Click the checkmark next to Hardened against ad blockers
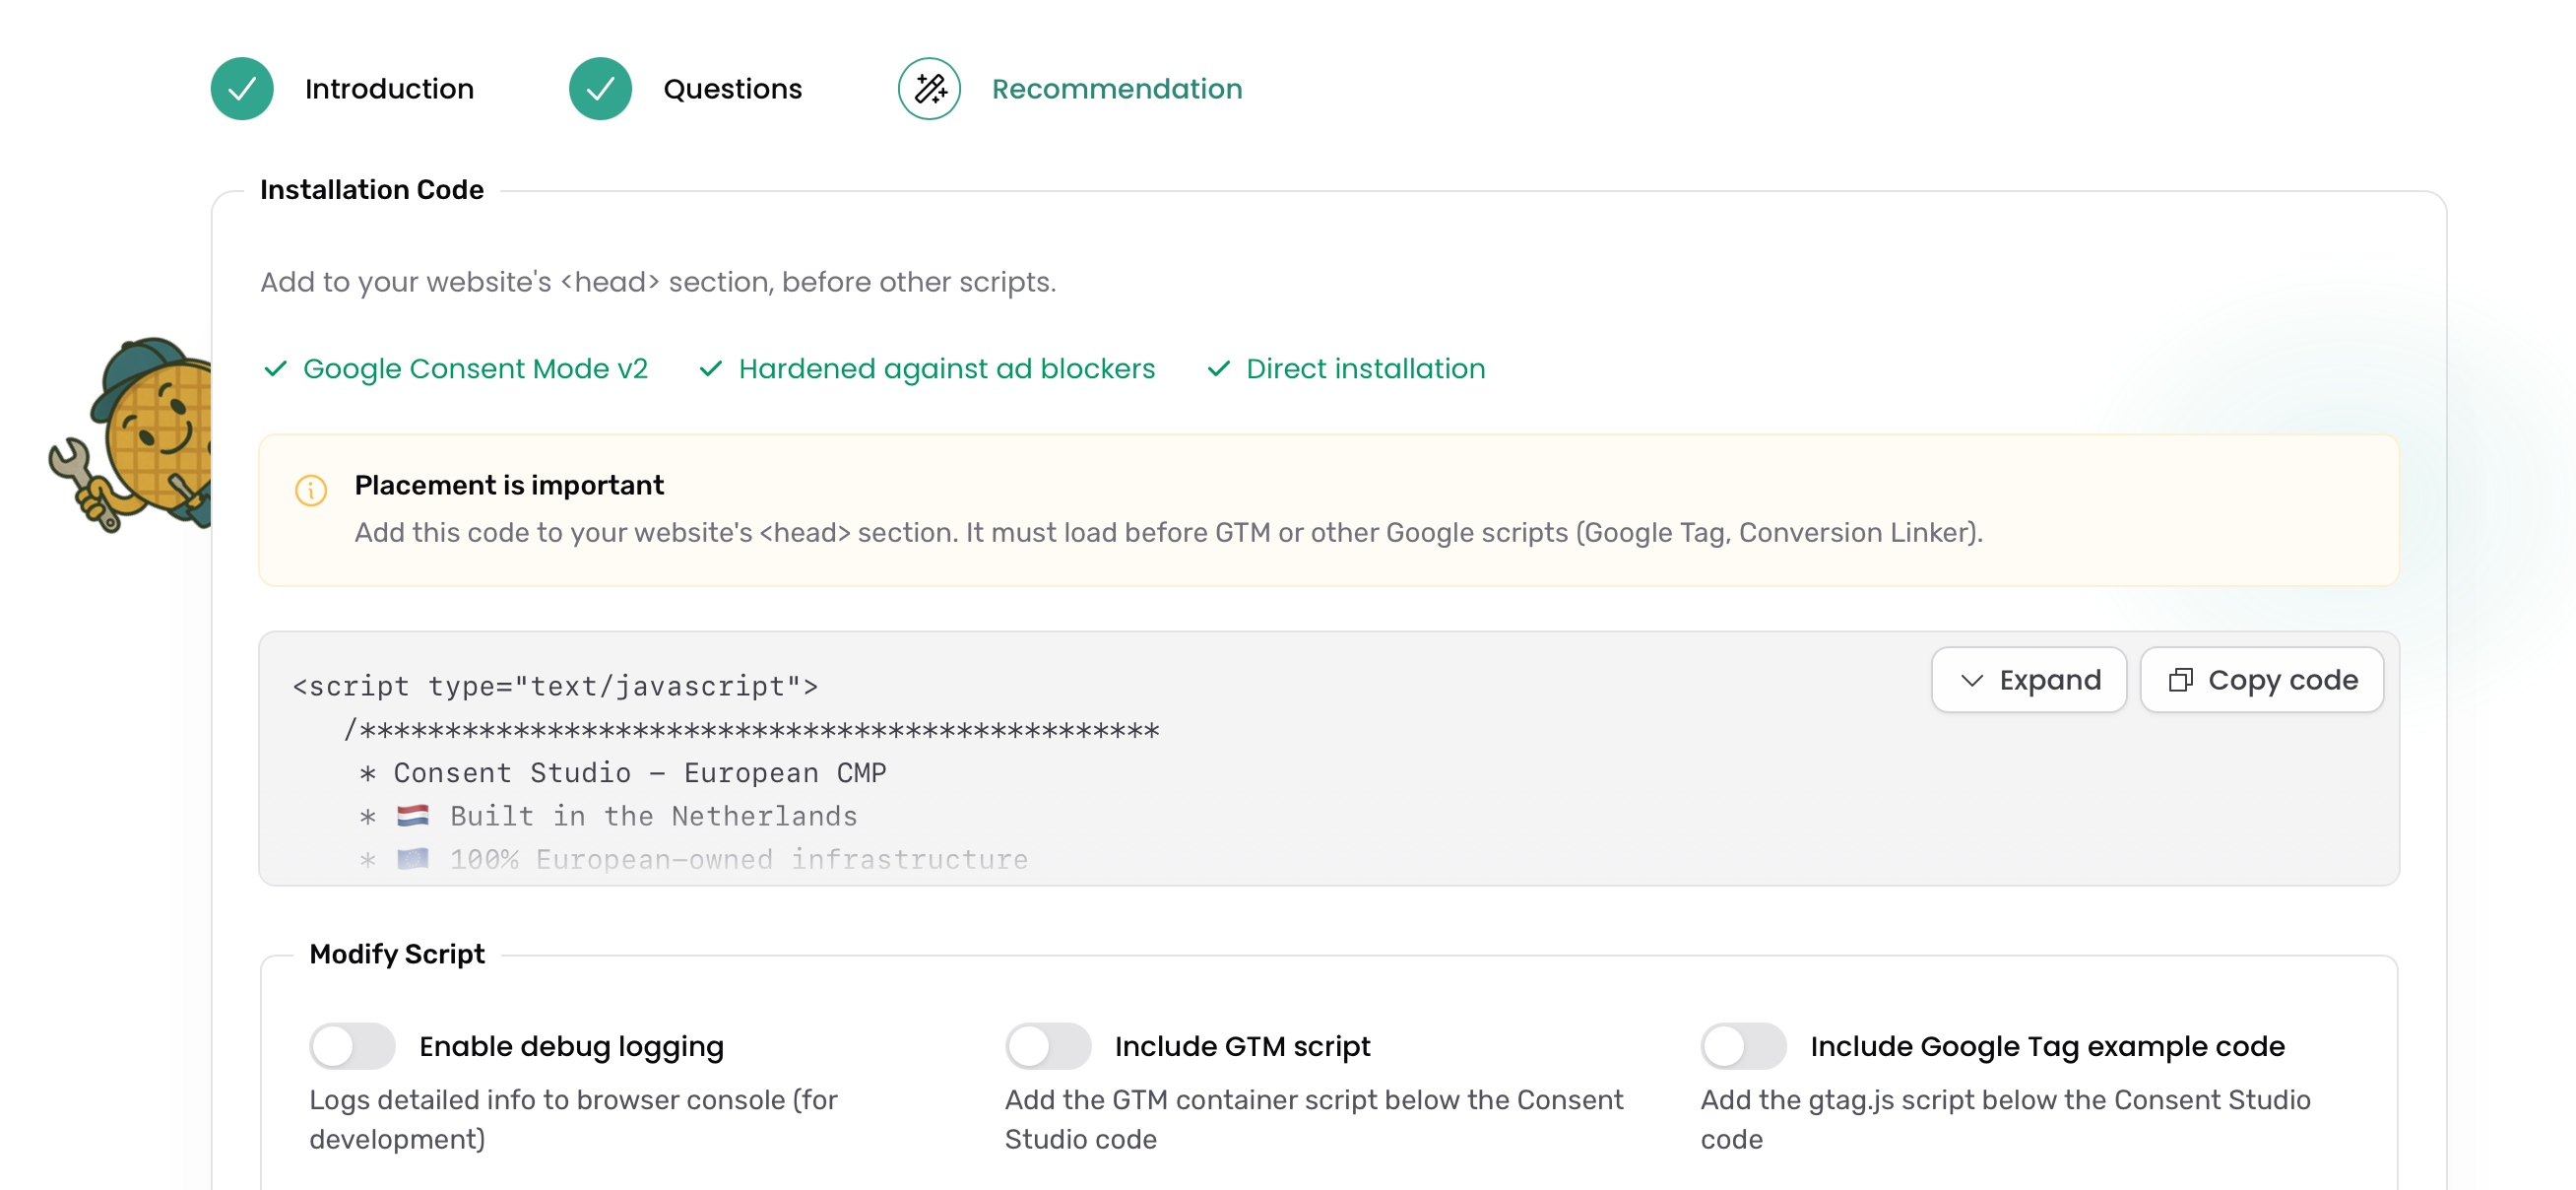Screen dimensions: 2576x1190 pyautogui.click(x=710, y=369)
